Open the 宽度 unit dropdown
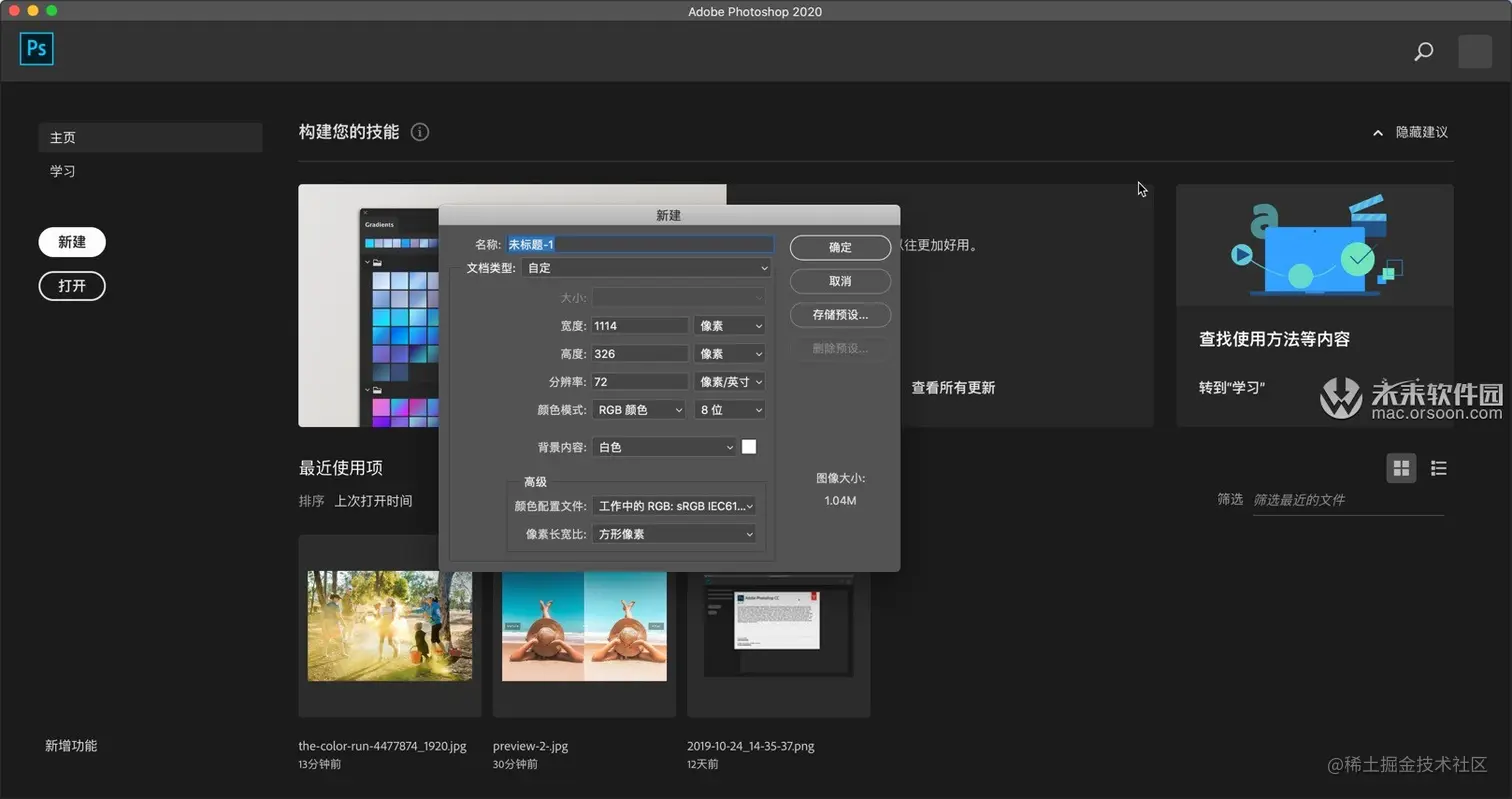 pos(730,326)
